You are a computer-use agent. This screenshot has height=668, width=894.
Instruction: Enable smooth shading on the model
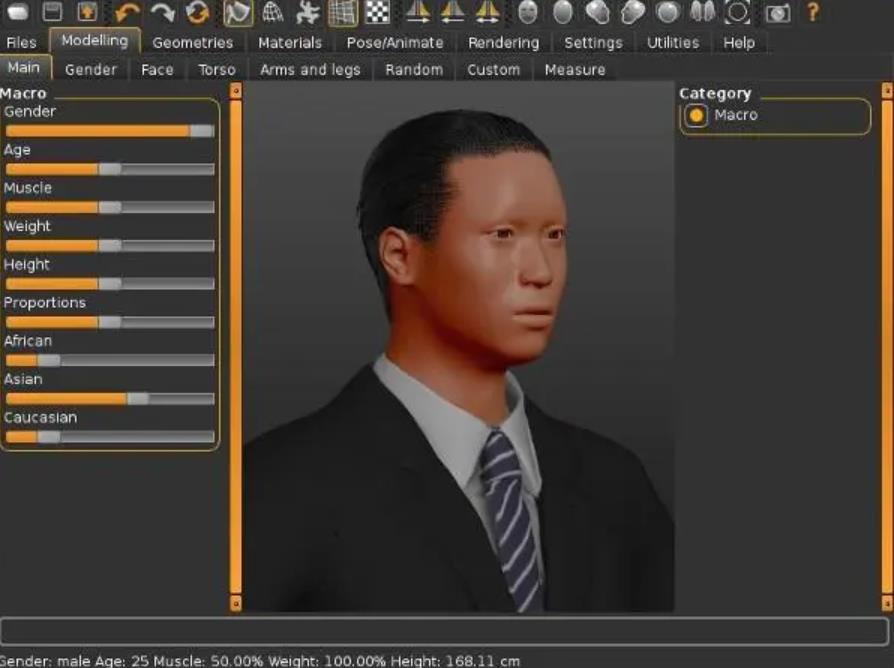pyautogui.click(x=563, y=11)
